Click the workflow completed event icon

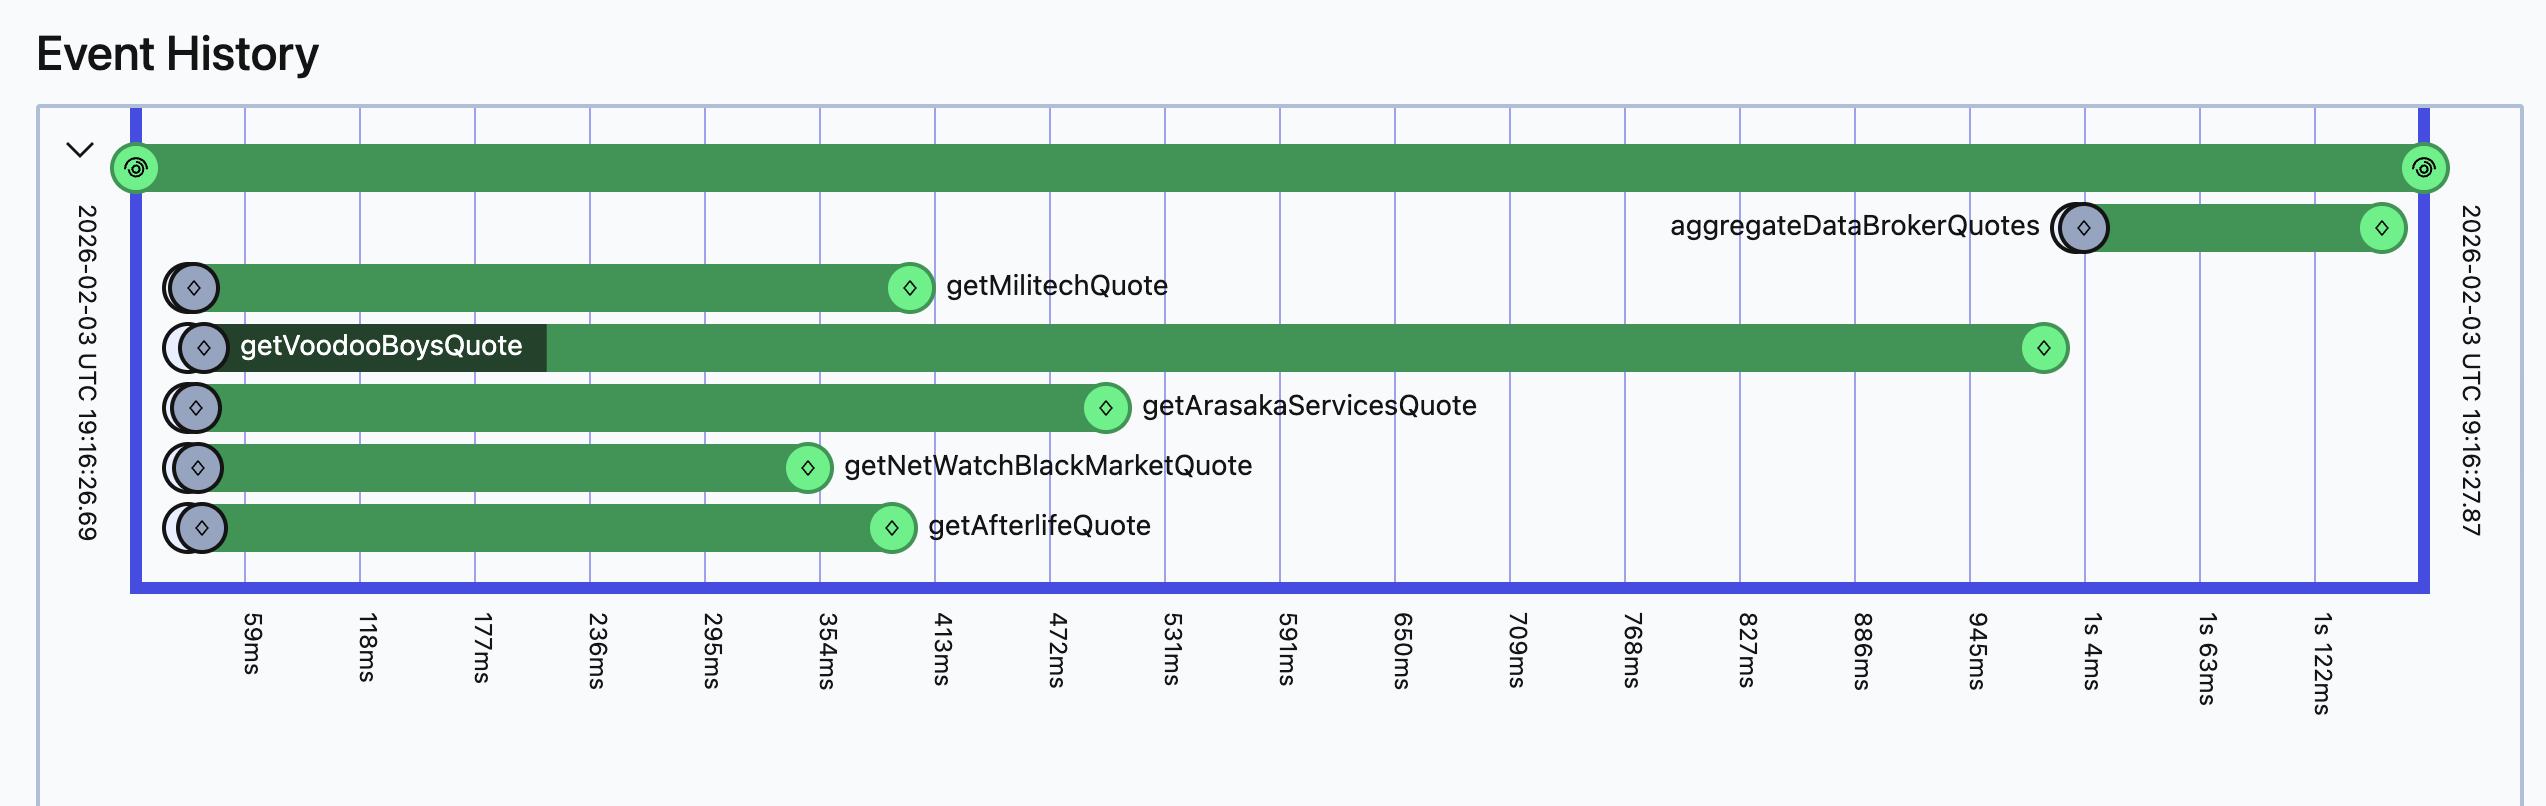(2423, 168)
